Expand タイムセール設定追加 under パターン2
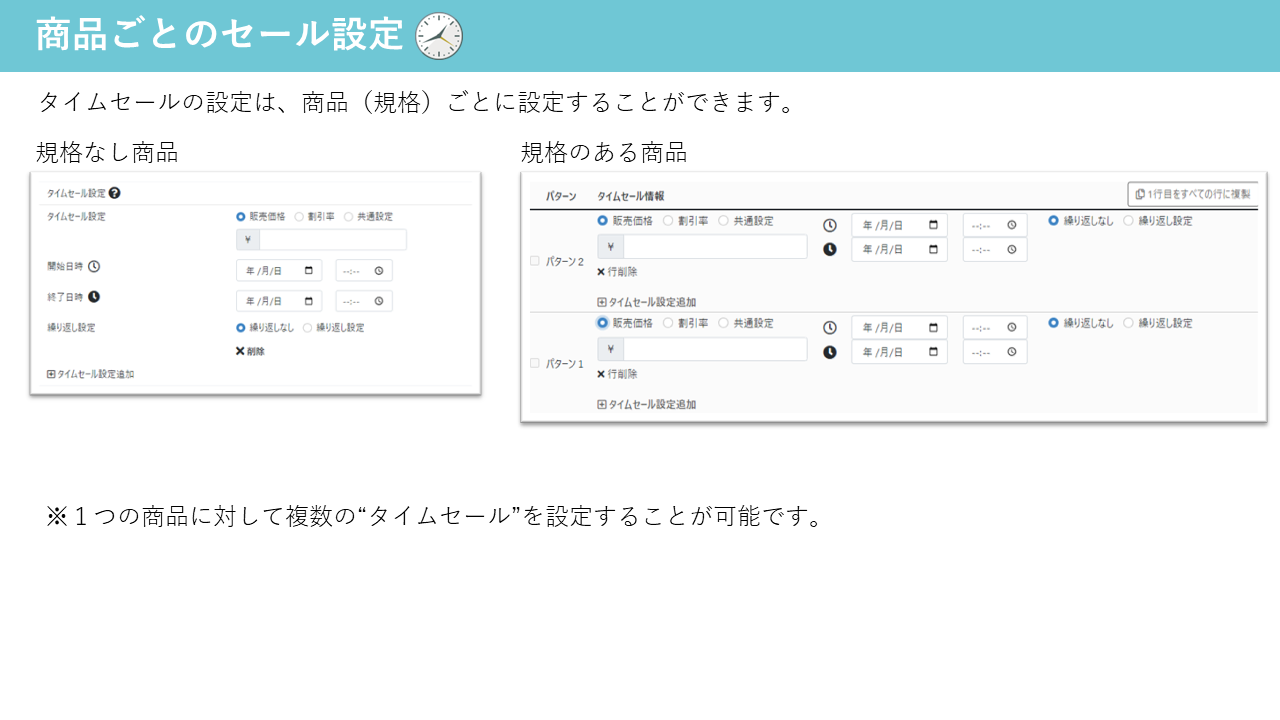The width and height of the screenshot is (1280, 720). click(x=646, y=301)
